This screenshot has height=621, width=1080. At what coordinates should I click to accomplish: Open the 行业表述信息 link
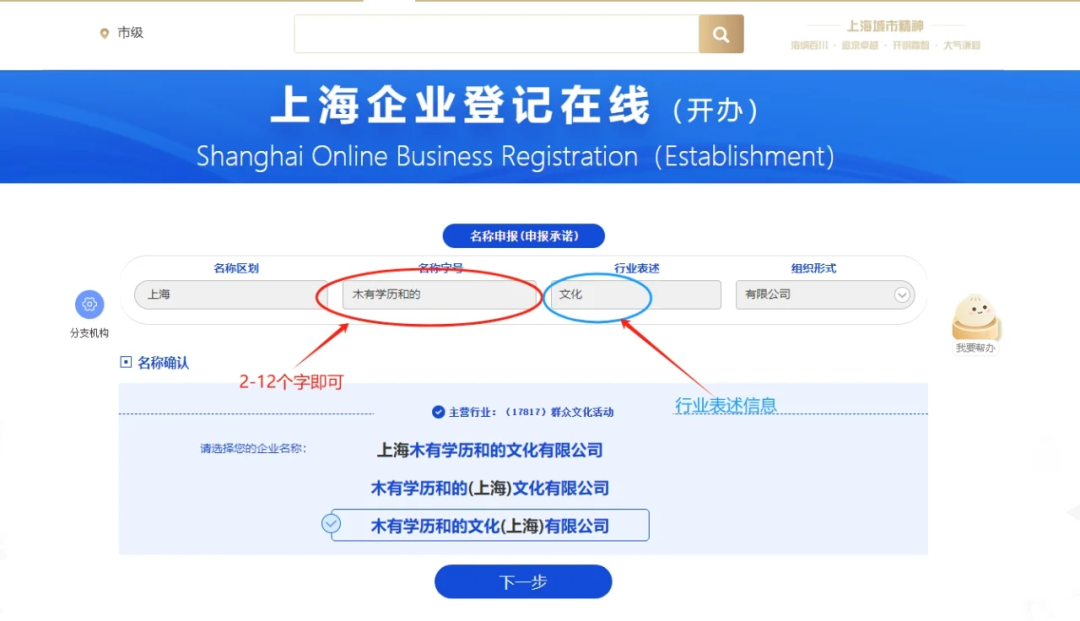coord(727,404)
